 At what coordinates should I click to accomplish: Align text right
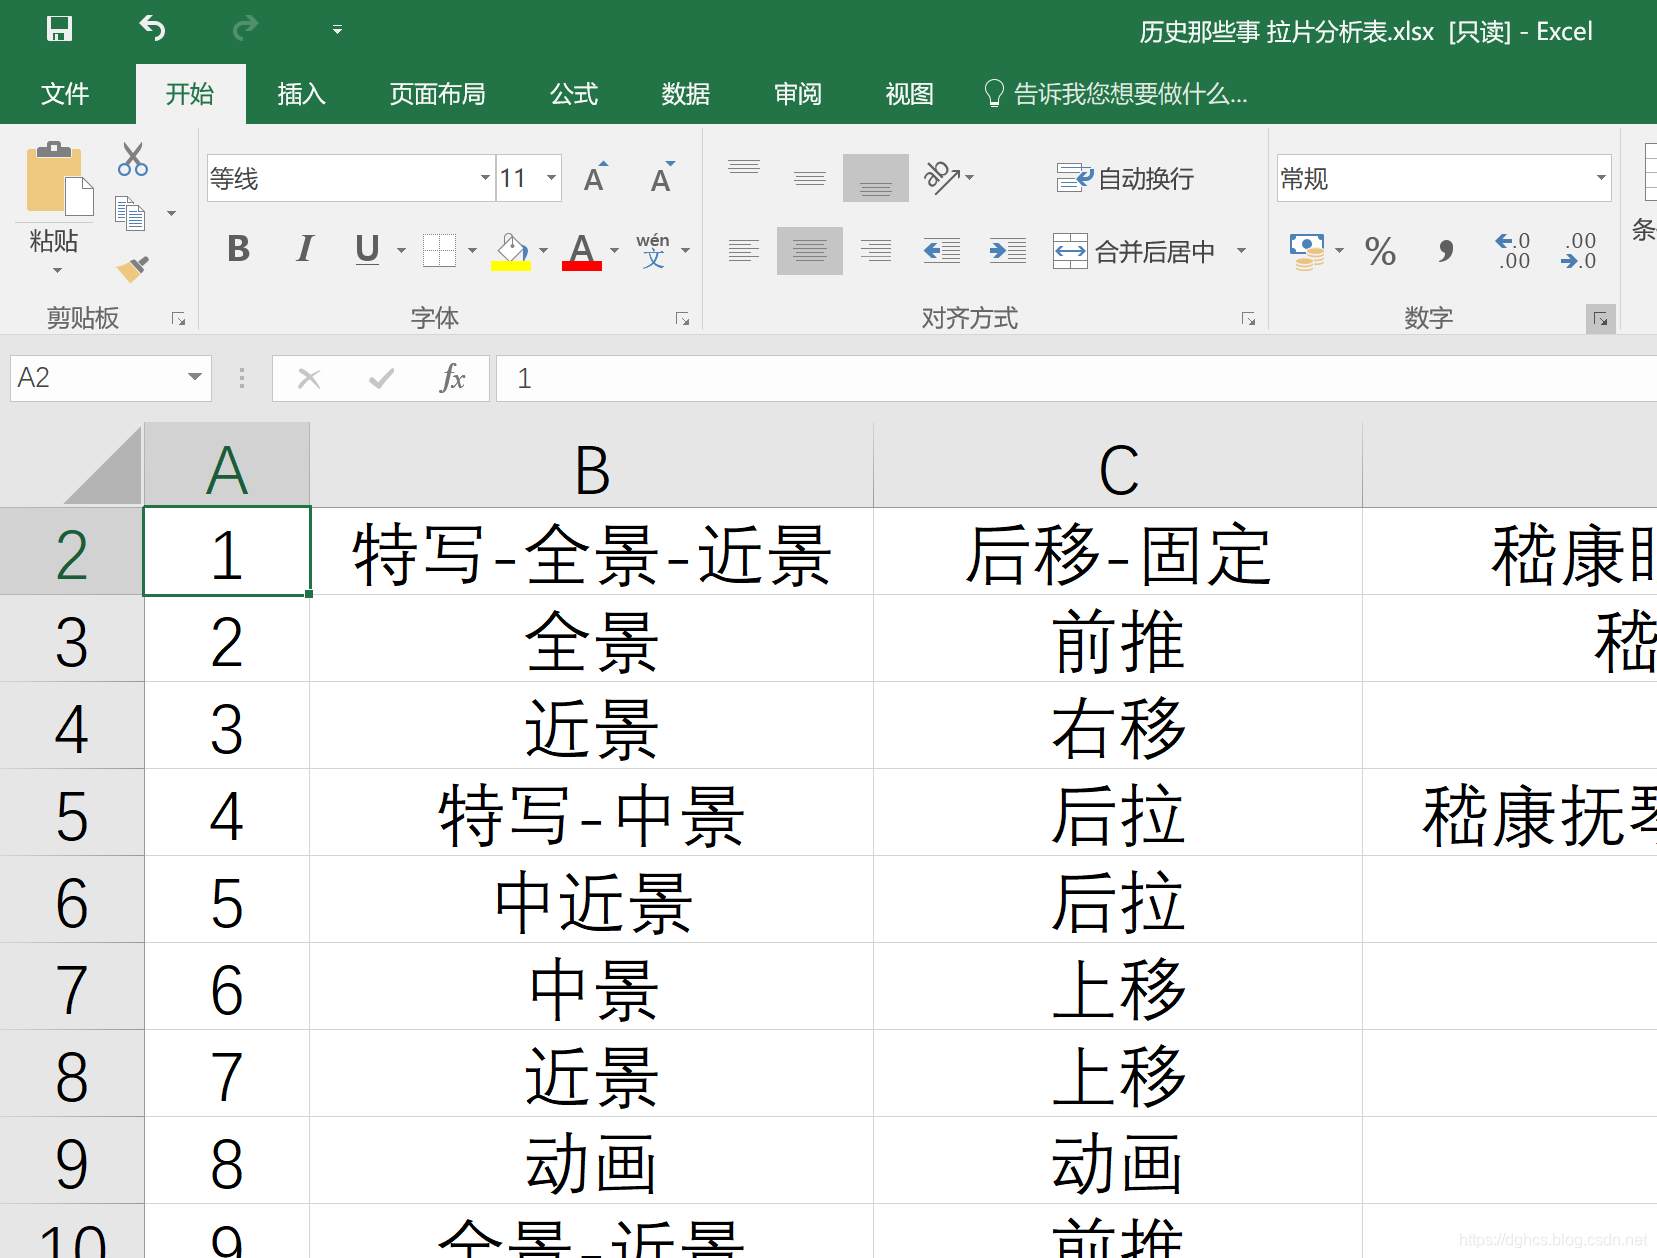click(x=876, y=250)
